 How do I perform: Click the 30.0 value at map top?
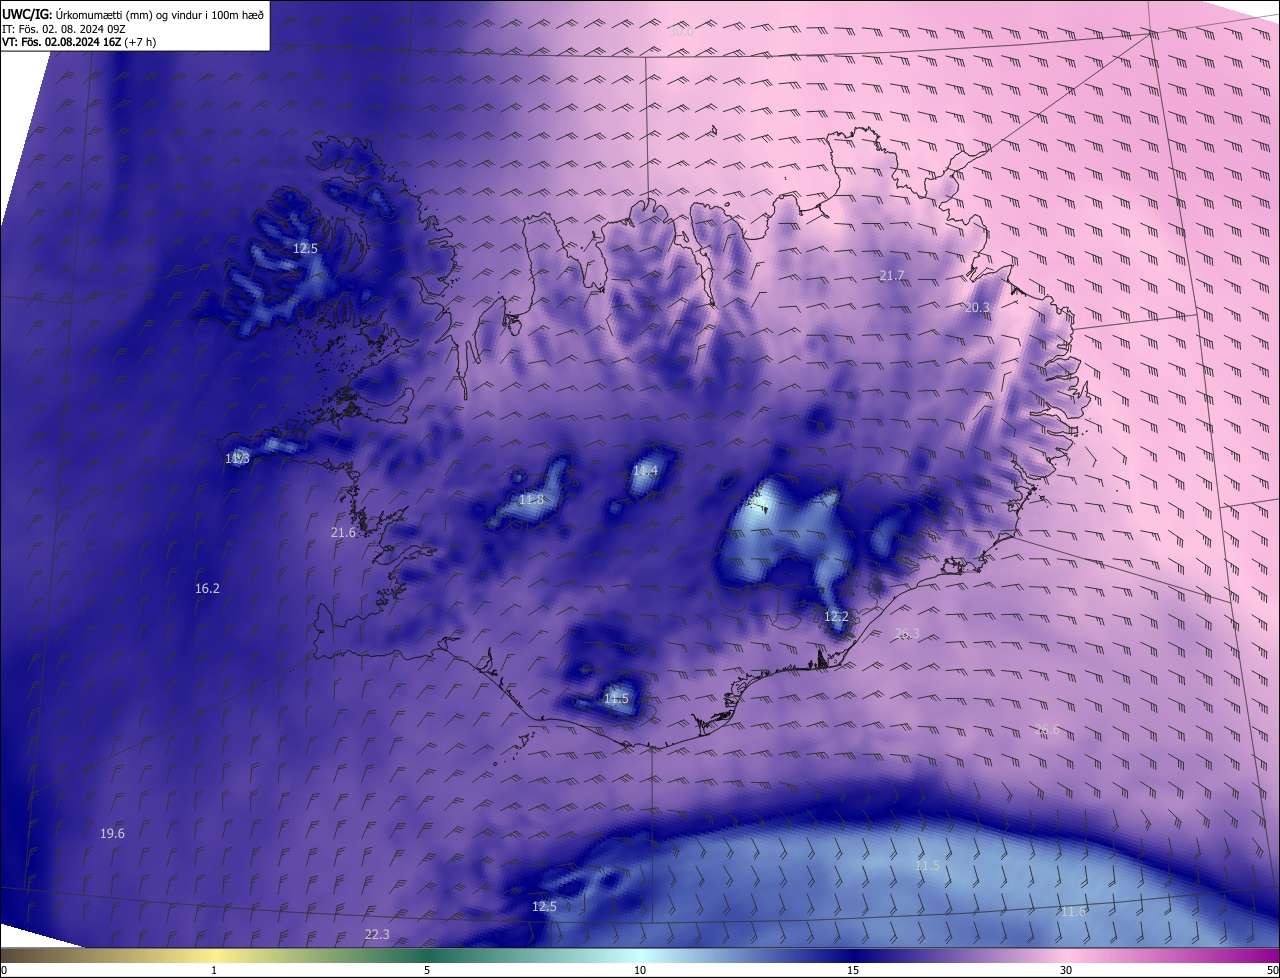coord(681,32)
